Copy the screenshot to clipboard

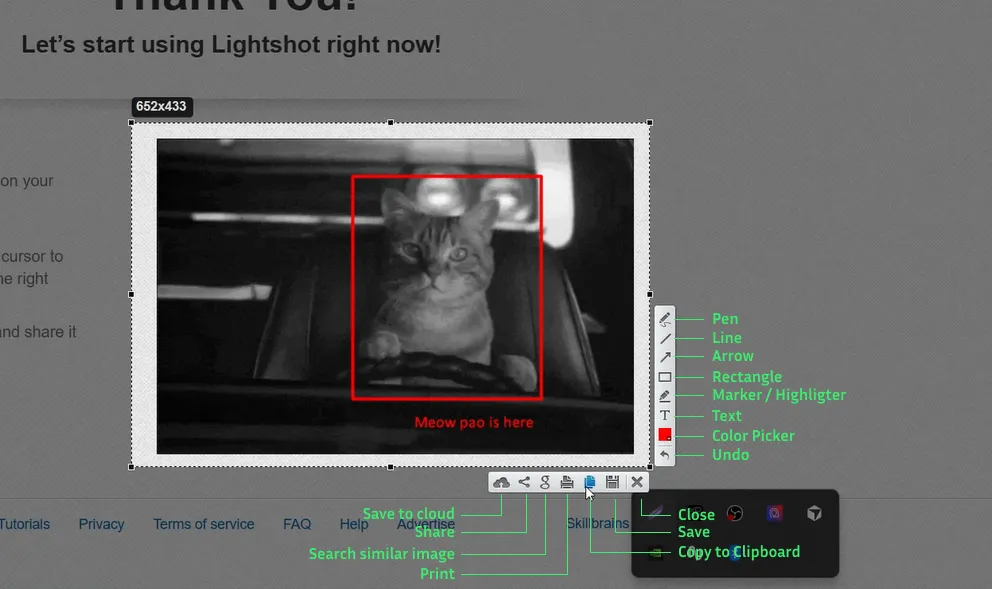click(590, 483)
